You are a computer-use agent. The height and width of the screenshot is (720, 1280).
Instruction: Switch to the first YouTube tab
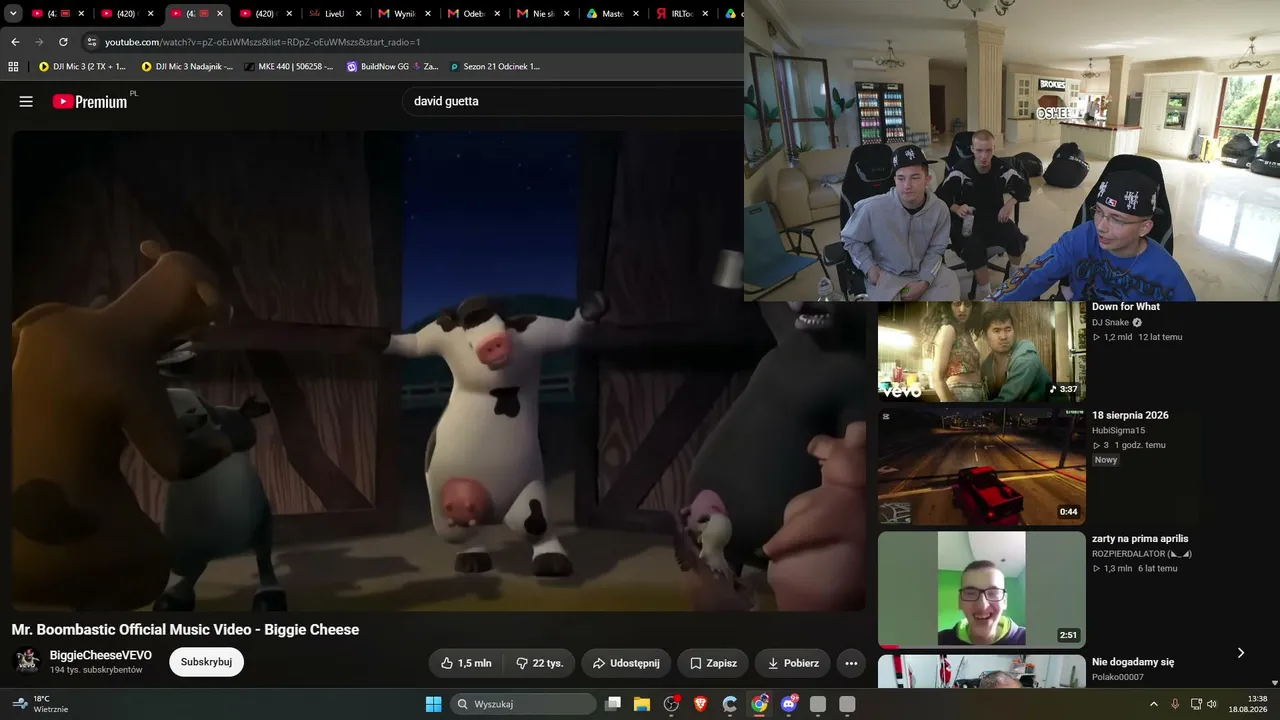[x=57, y=14]
